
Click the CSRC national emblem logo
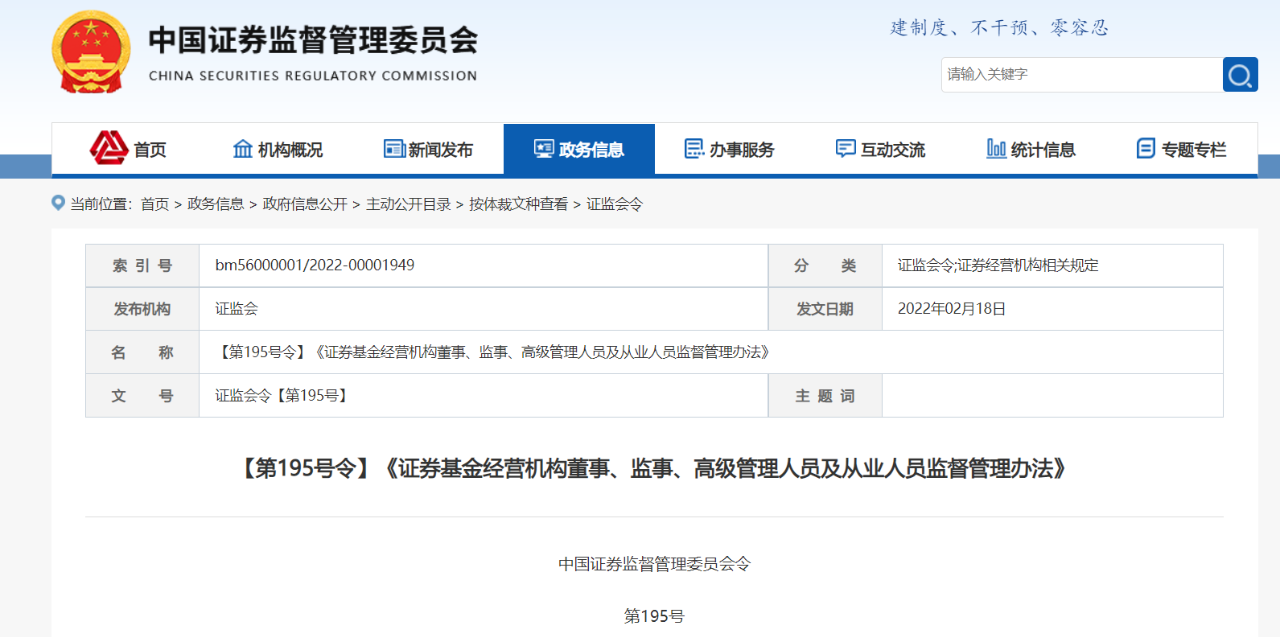(x=91, y=52)
